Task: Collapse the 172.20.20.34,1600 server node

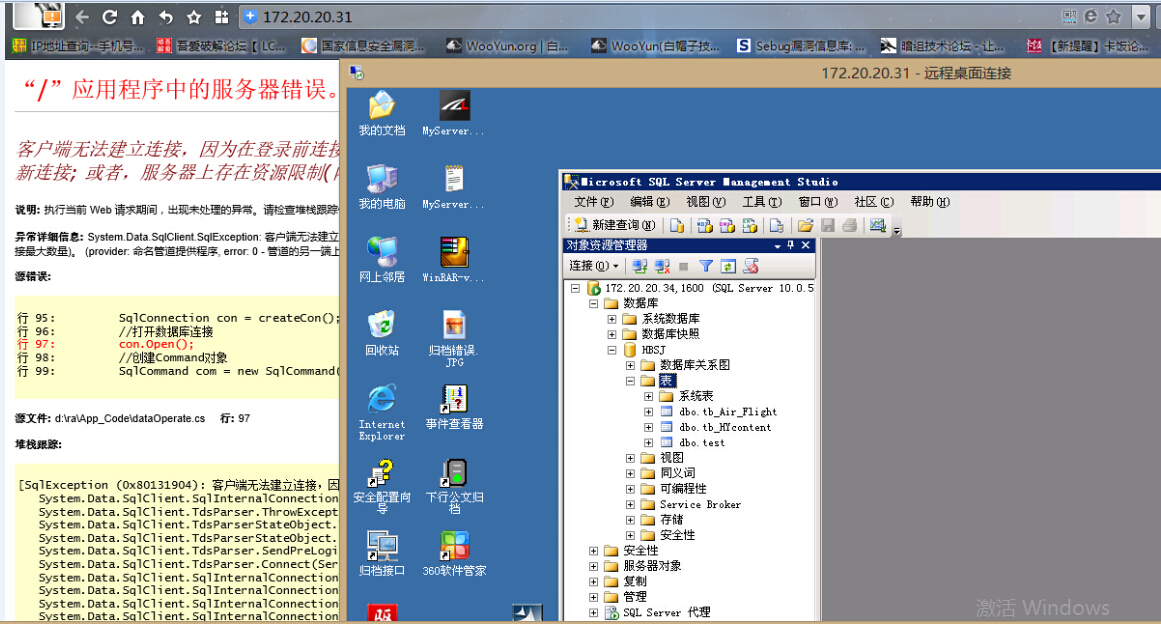Action: pos(575,288)
